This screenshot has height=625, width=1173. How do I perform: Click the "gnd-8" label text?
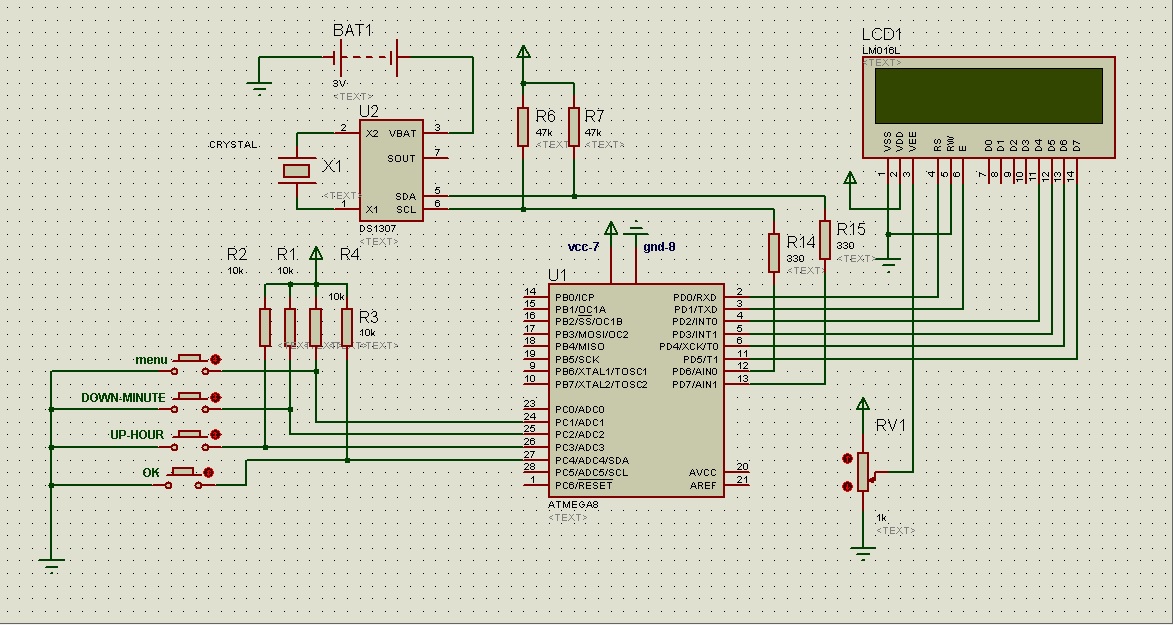click(660, 246)
